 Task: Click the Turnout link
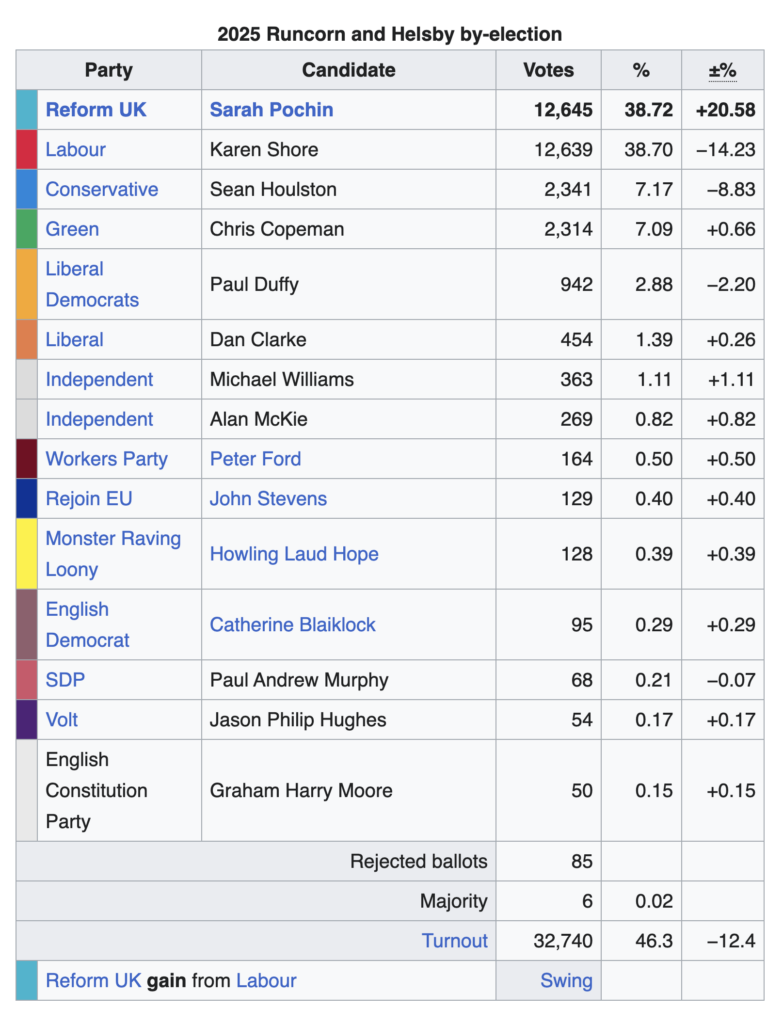click(455, 941)
